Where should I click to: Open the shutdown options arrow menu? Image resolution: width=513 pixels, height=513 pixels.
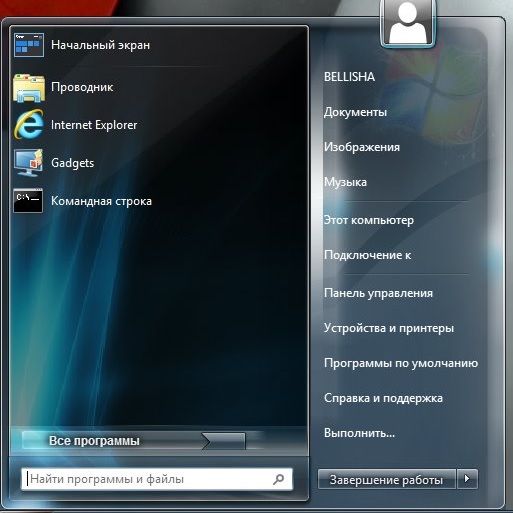coord(467,479)
